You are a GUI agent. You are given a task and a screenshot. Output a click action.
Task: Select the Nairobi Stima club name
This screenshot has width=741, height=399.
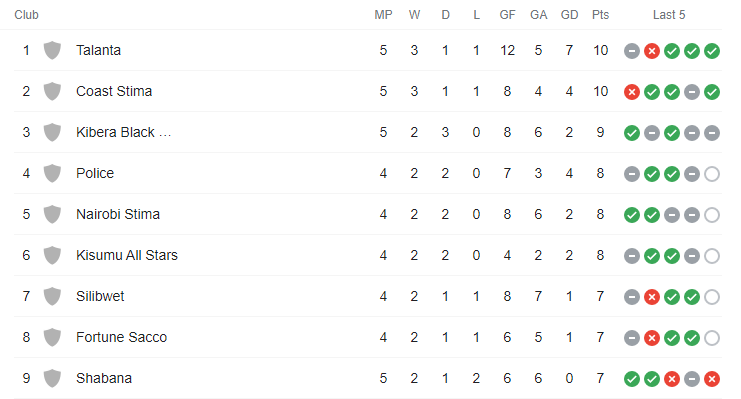(118, 214)
